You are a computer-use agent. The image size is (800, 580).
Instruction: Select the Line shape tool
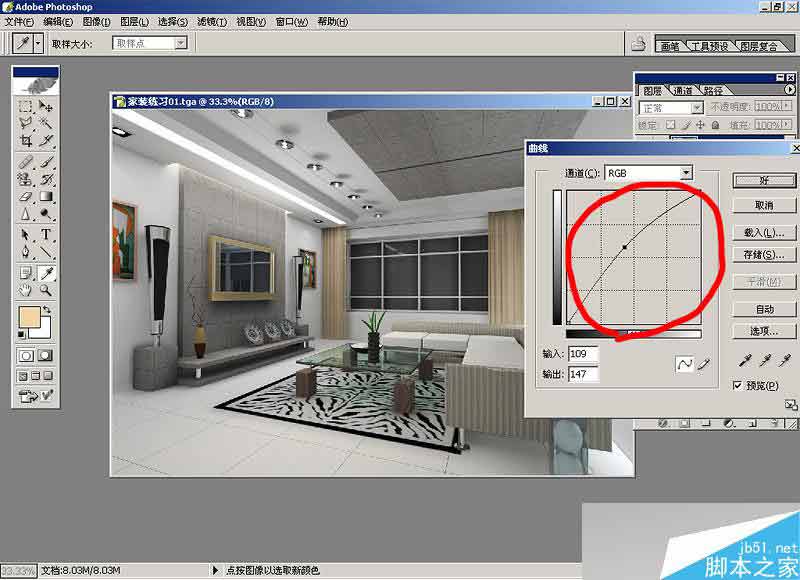coord(46,251)
